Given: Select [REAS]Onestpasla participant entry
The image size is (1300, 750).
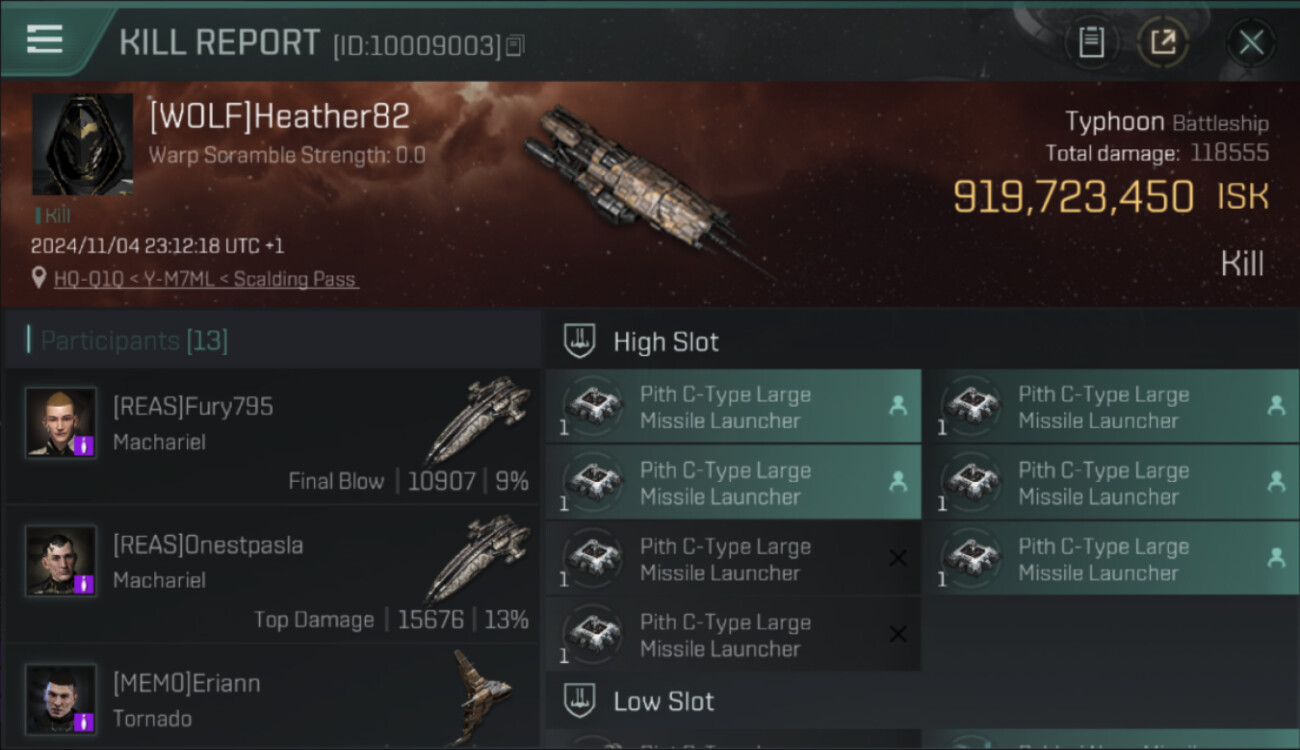Looking at the screenshot, I should [x=273, y=575].
